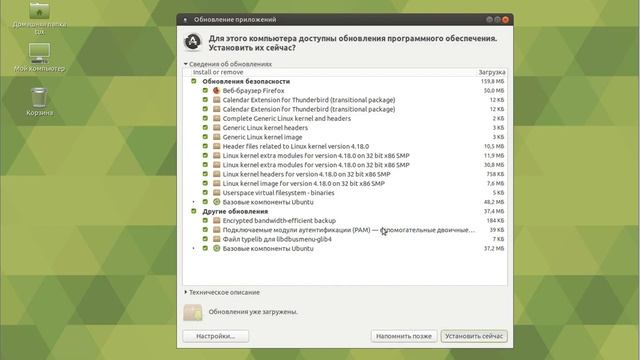Image resolution: width=640 pixels, height=360 pixels.
Task: Toggle checkbox for Complete Generic Linux kernel and headers
Action: click(205, 118)
